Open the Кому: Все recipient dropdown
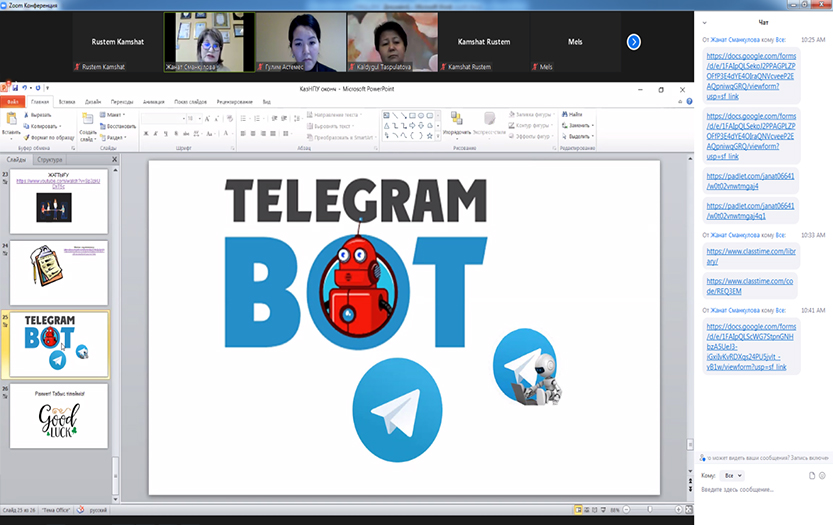The height and width of the screenshot is (525, 833). [x=734, y=475]
